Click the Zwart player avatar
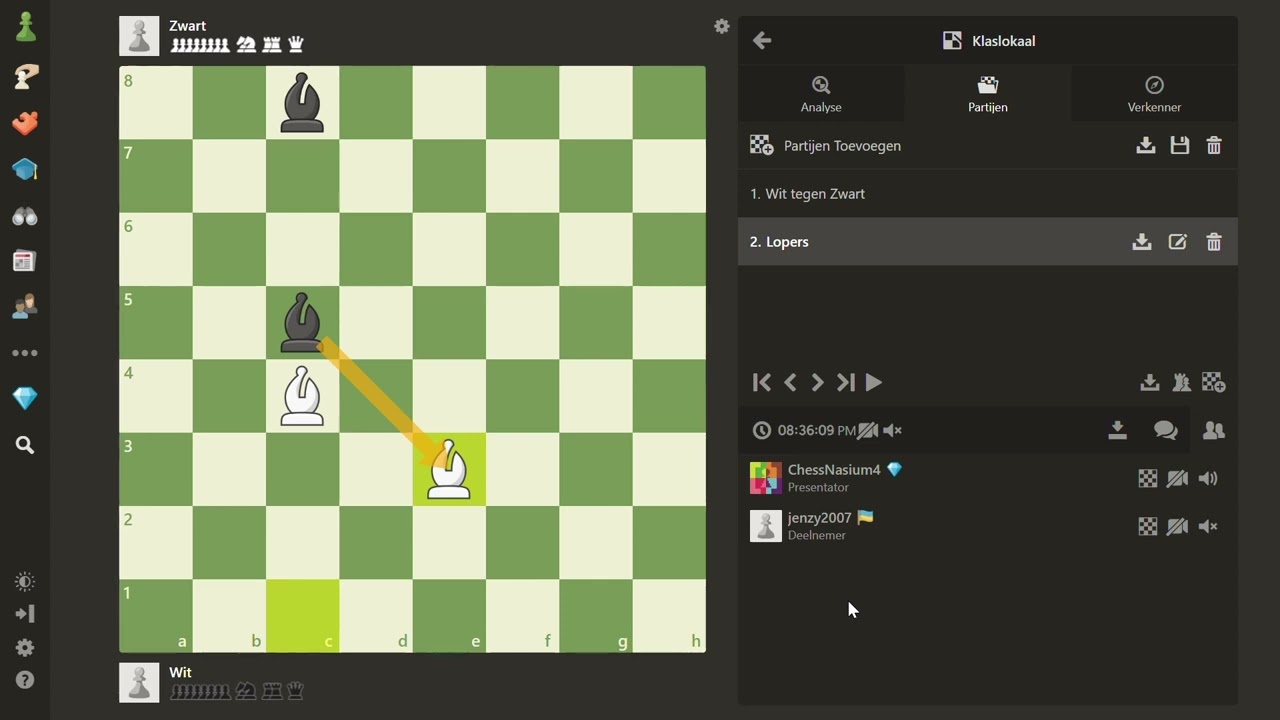Image resolution: width=1280 pixels, height=720 pixels. coord(139,36)
